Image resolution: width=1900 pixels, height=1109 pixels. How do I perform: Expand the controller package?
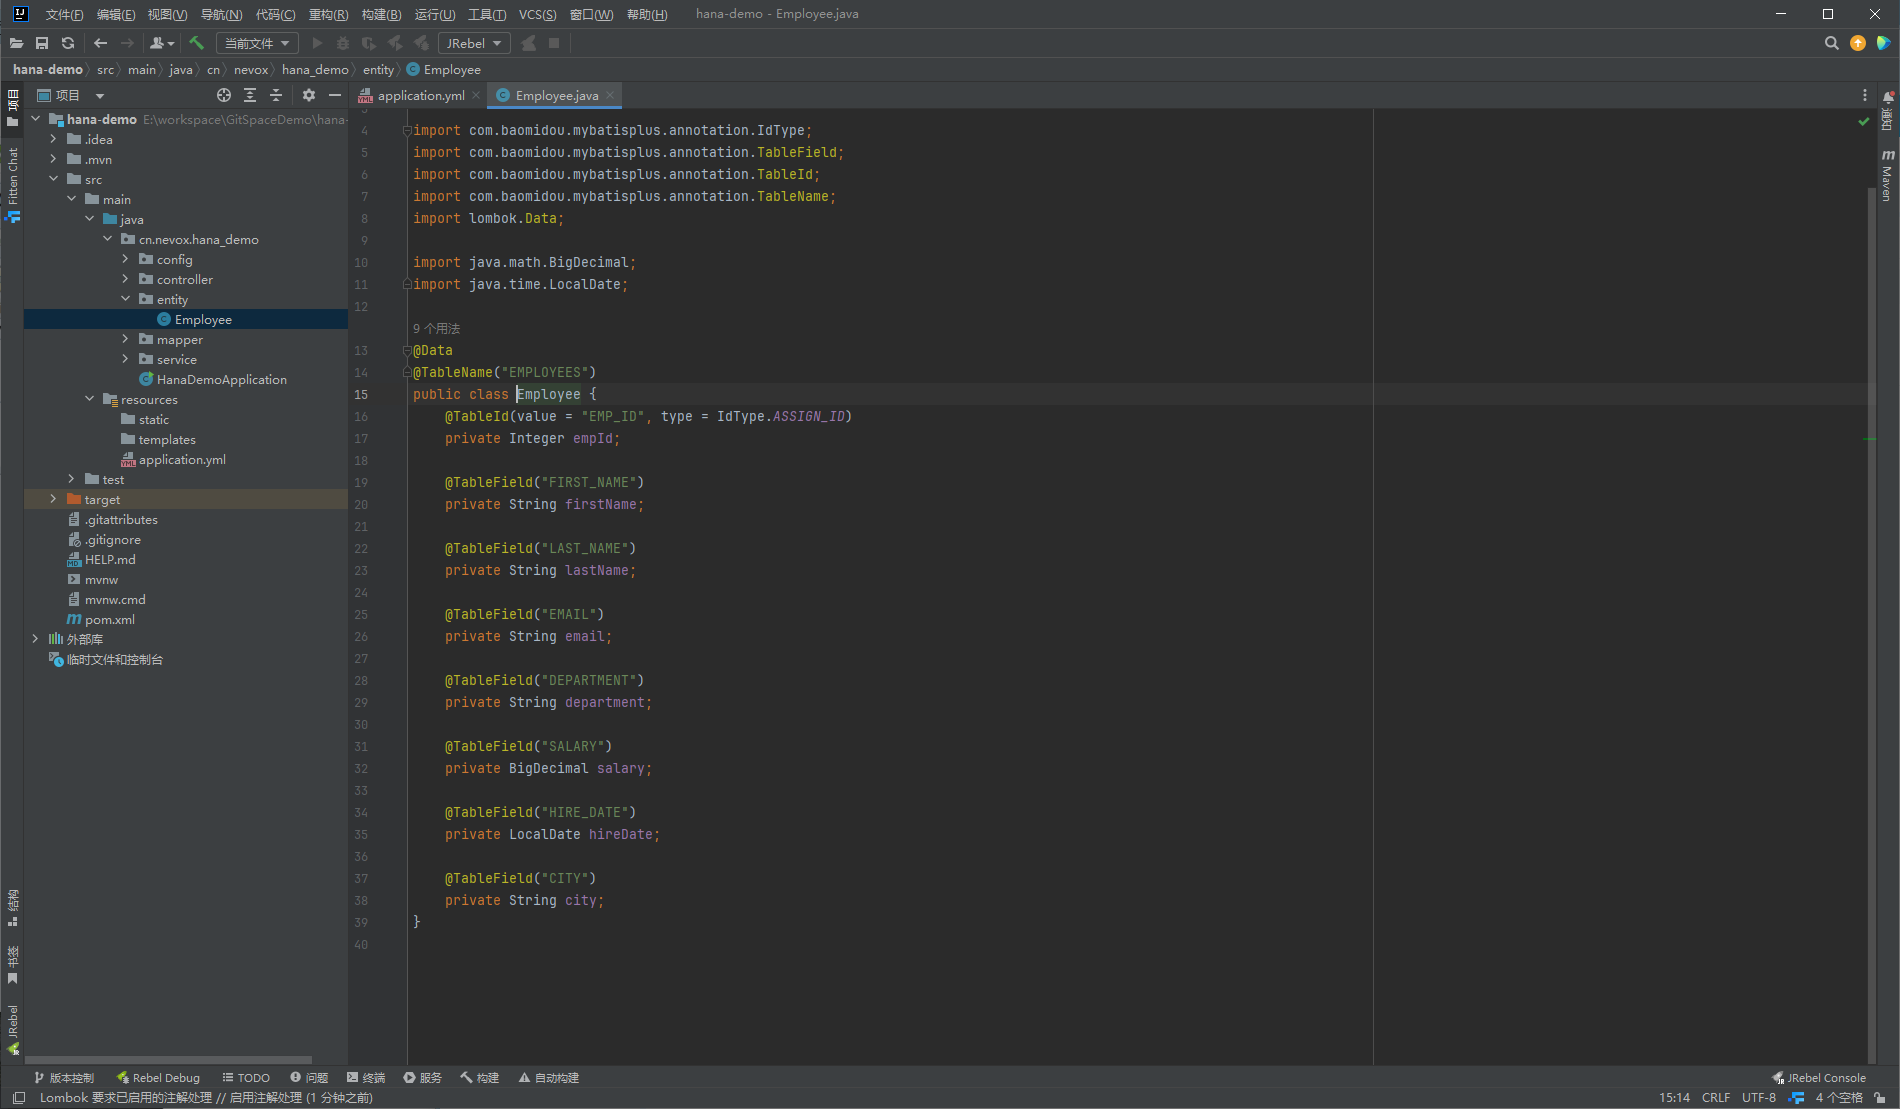125,279
